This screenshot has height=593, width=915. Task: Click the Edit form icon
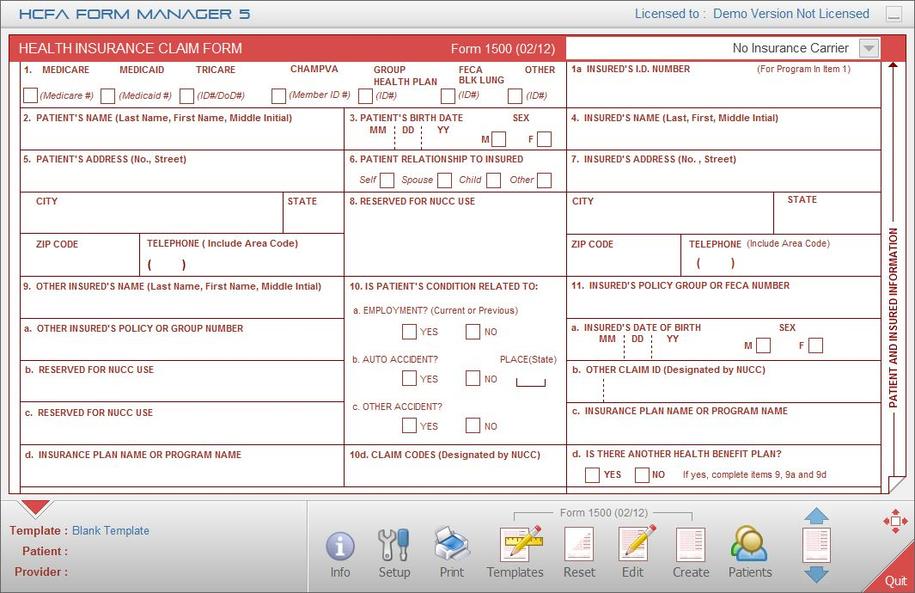[x=635, y=545]
